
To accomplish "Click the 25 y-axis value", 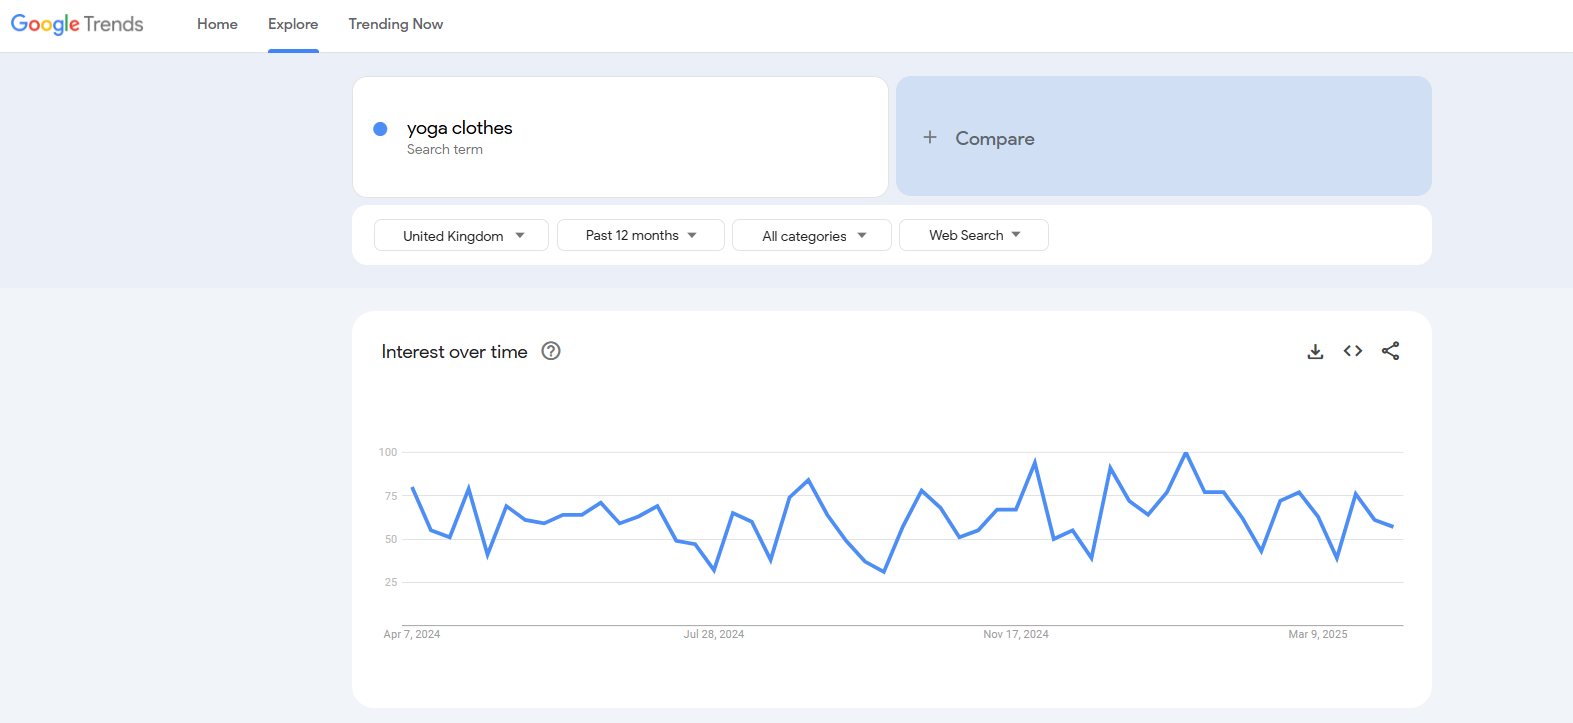I will pos(391,582).
